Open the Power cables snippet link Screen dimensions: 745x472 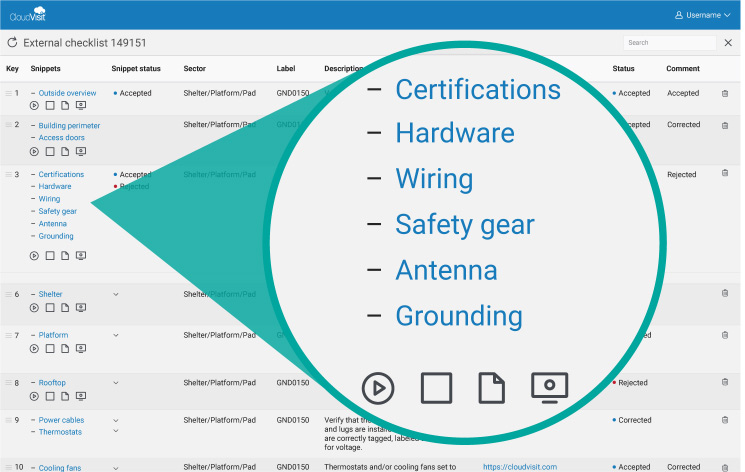click(x=61, y=420)
